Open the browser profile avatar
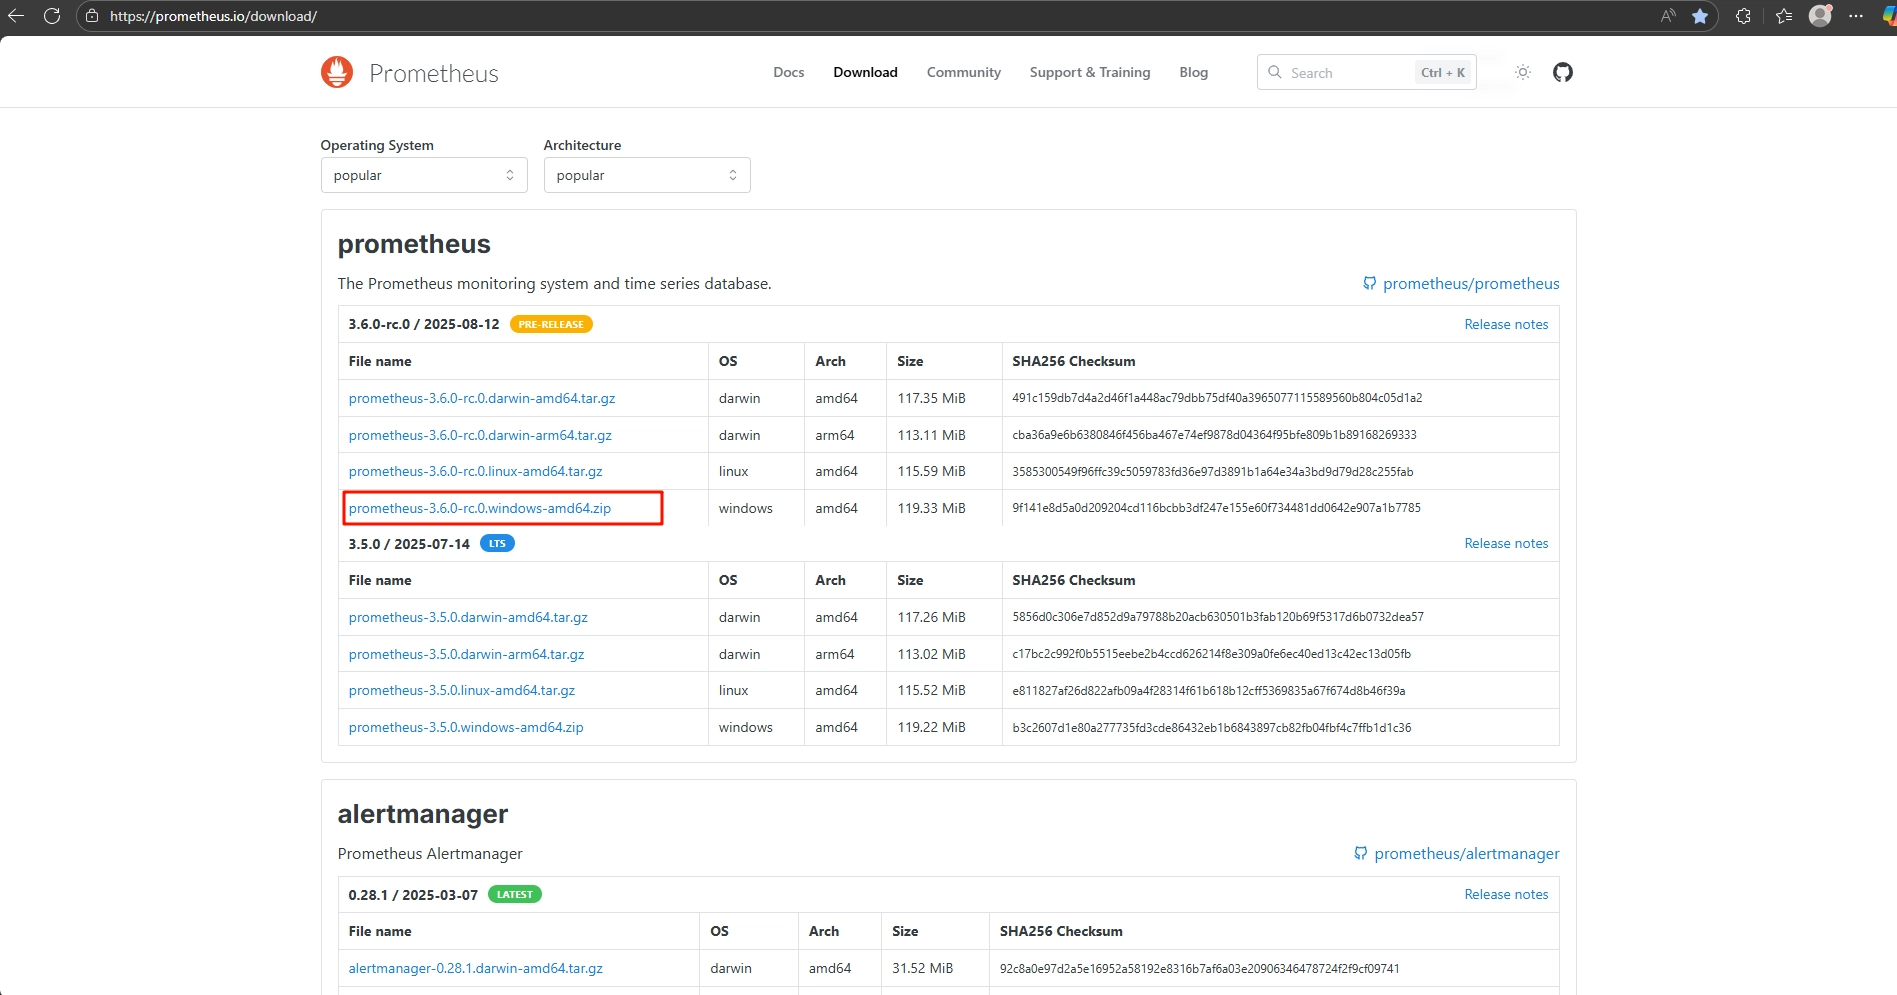Viewport: 1897px width, 995px height. coord(1820,16)
